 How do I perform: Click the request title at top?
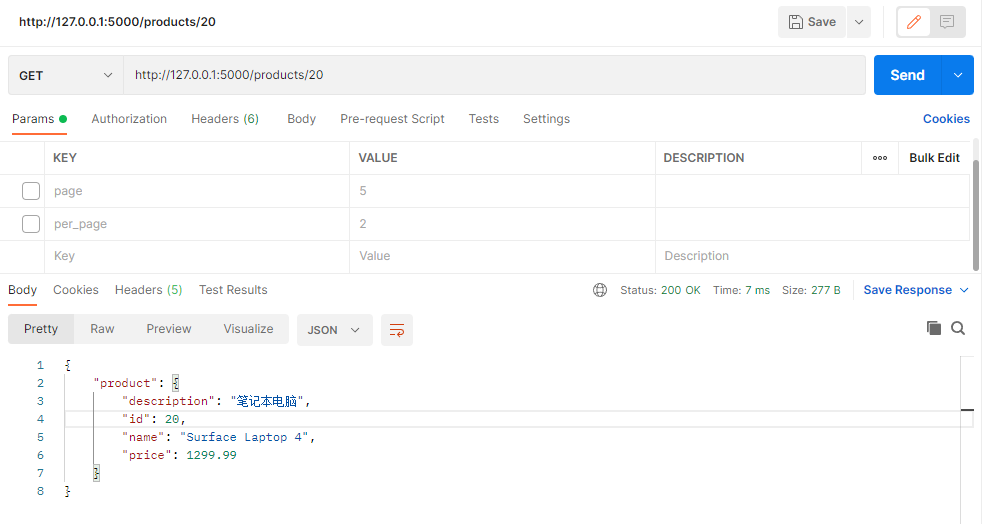click(117, 22)
